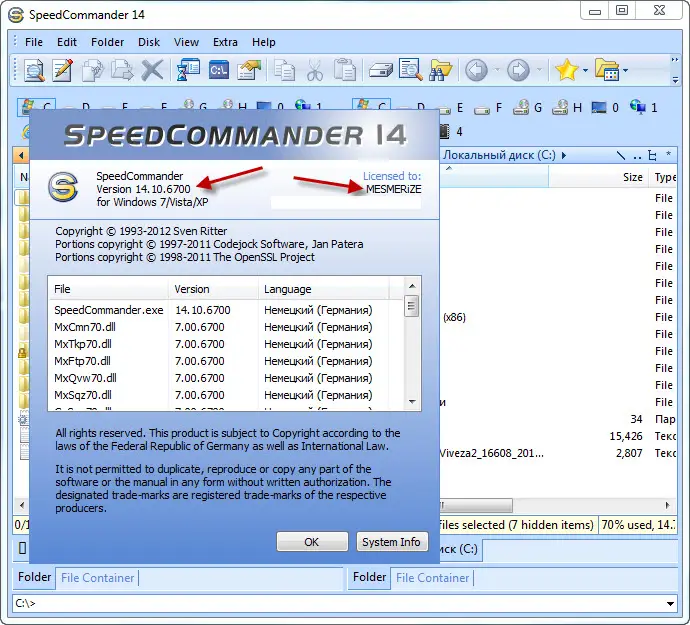The width and height of the screenshot is (690, 625).
Task: Go to parent folder via two dots
Action: pyautogui.click(x=637, y=156)
